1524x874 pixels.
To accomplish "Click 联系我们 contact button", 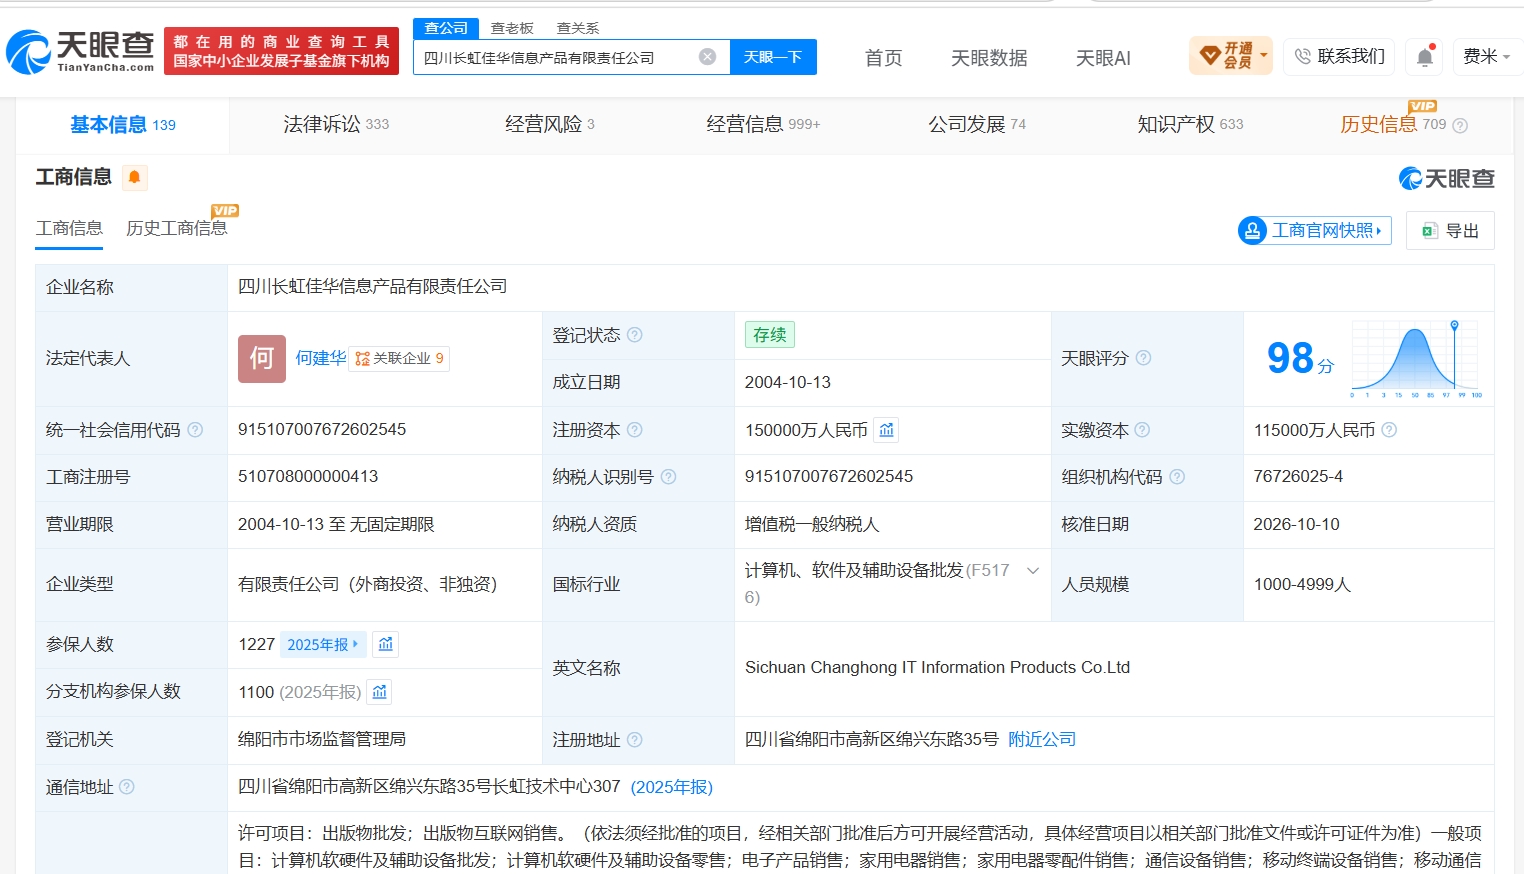I will (1340, 56).
